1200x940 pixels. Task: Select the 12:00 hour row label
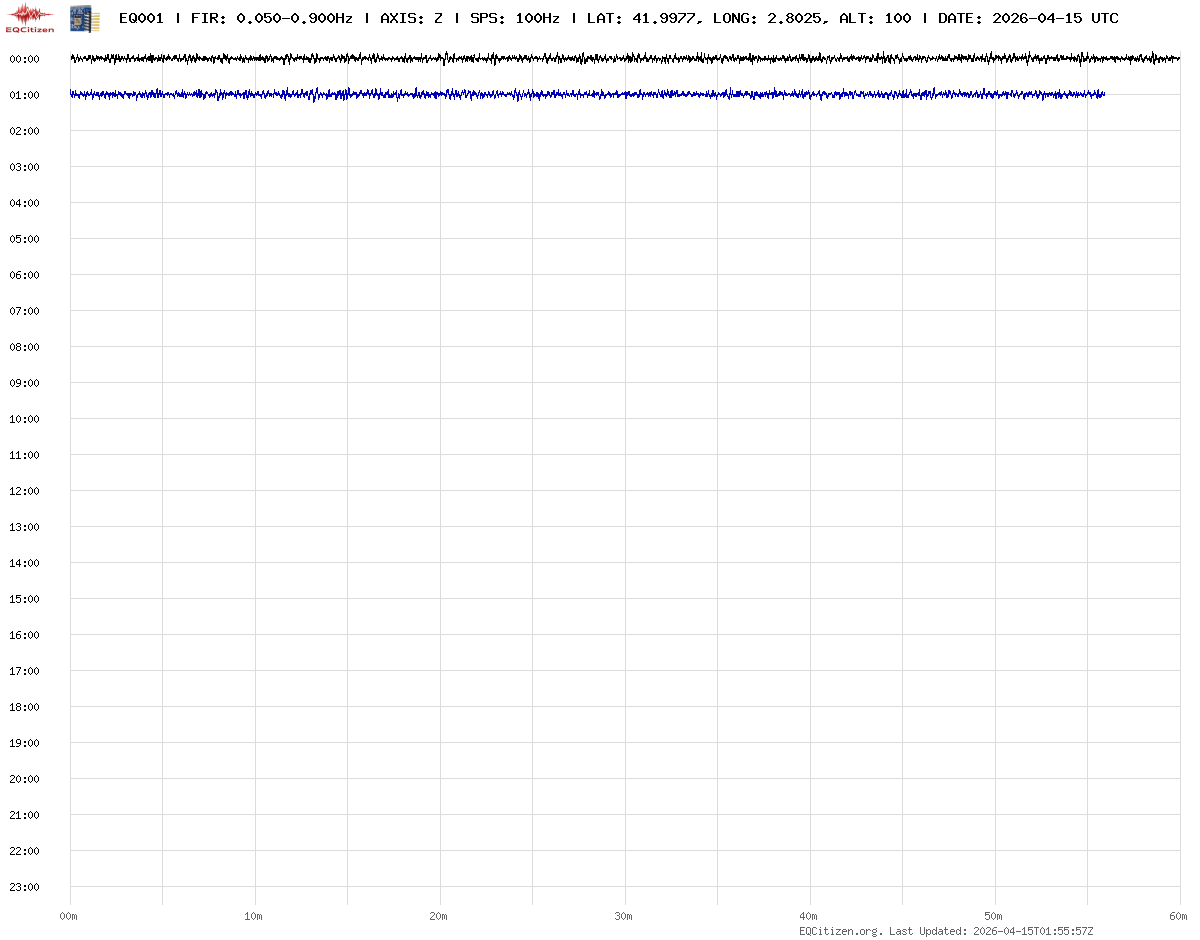(x=24, y=491)
